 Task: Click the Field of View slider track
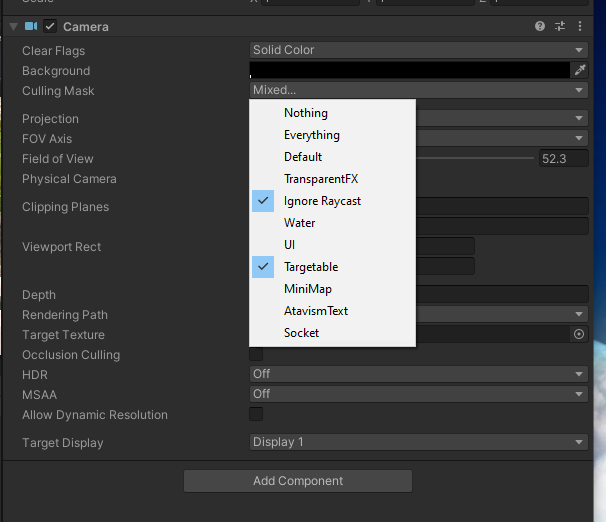[475, 158]
